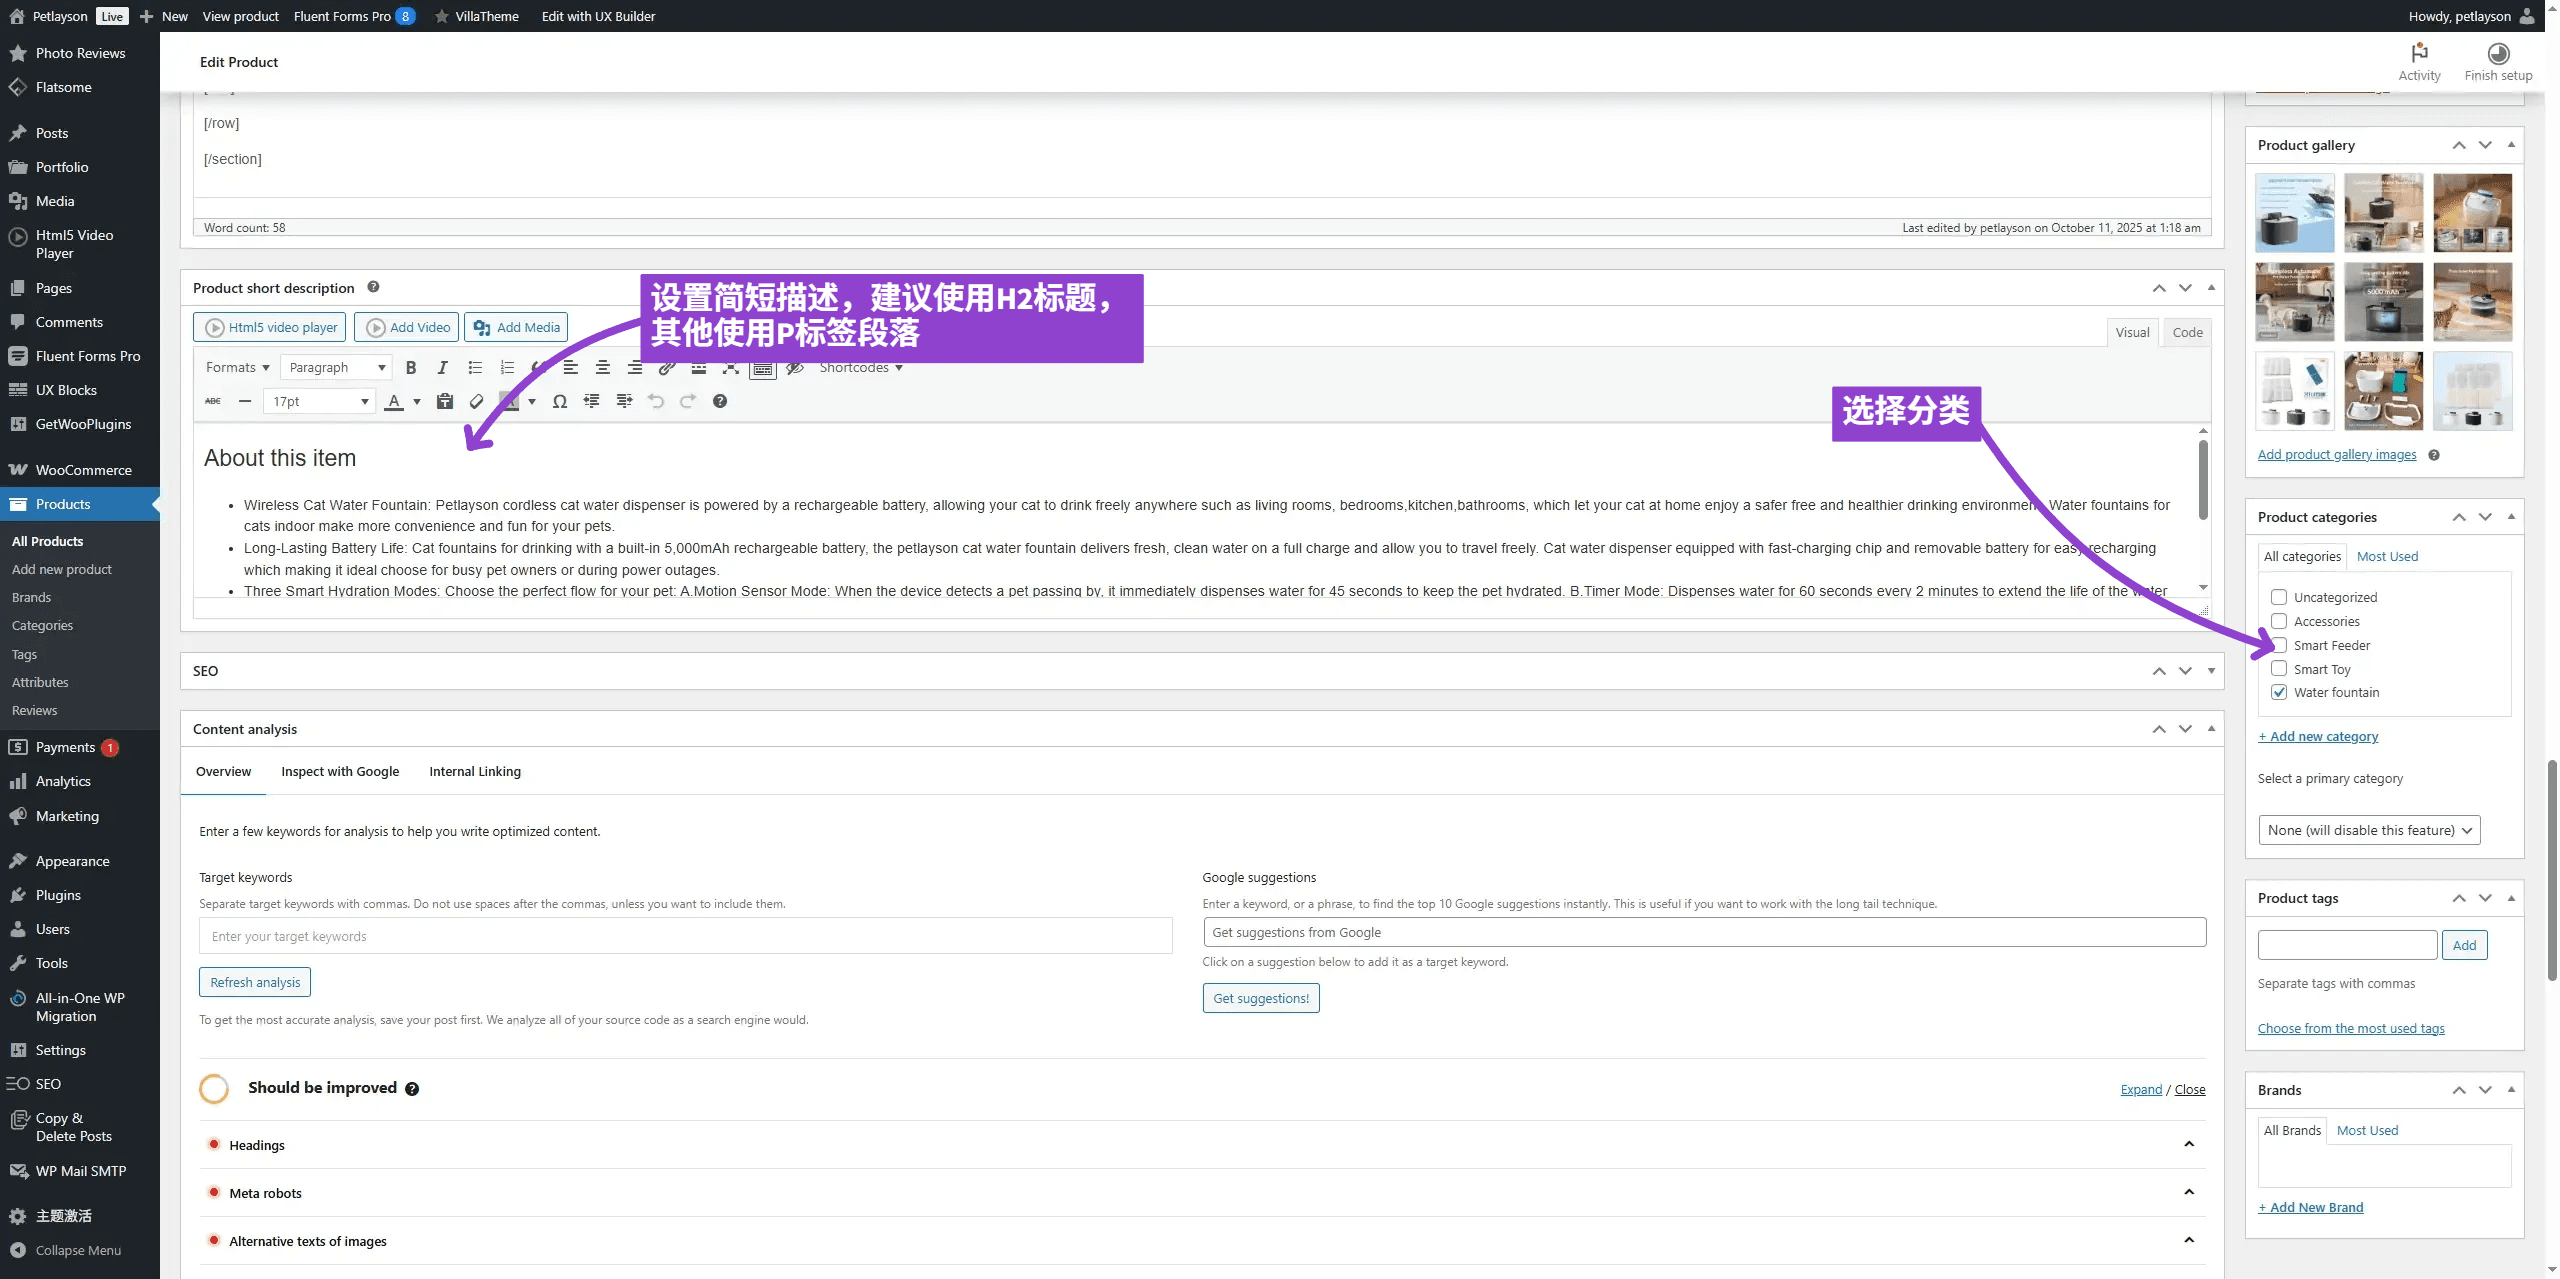The image size is (2560, 1279).
Task: Switch the editor to the Code tab
Action: point(2187,333)
